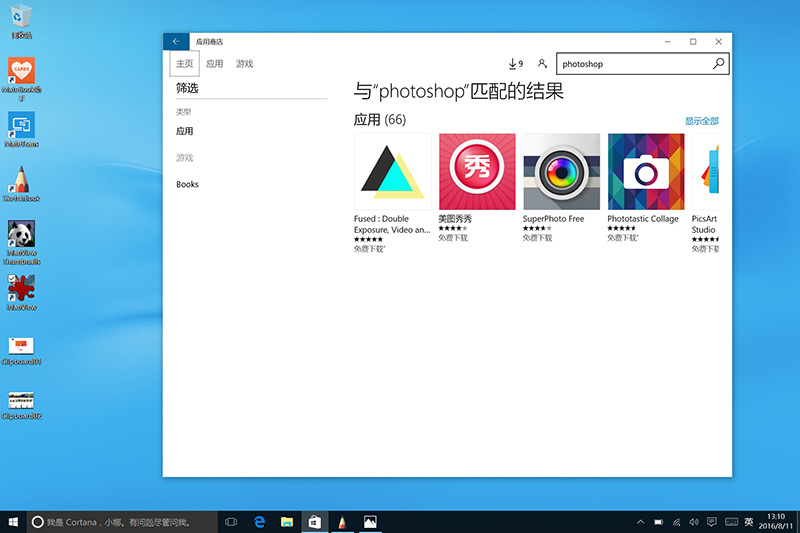Viewport: 800px width, 533px height.
Task: Open the user account icon in Store
Action: coord(542,63)
